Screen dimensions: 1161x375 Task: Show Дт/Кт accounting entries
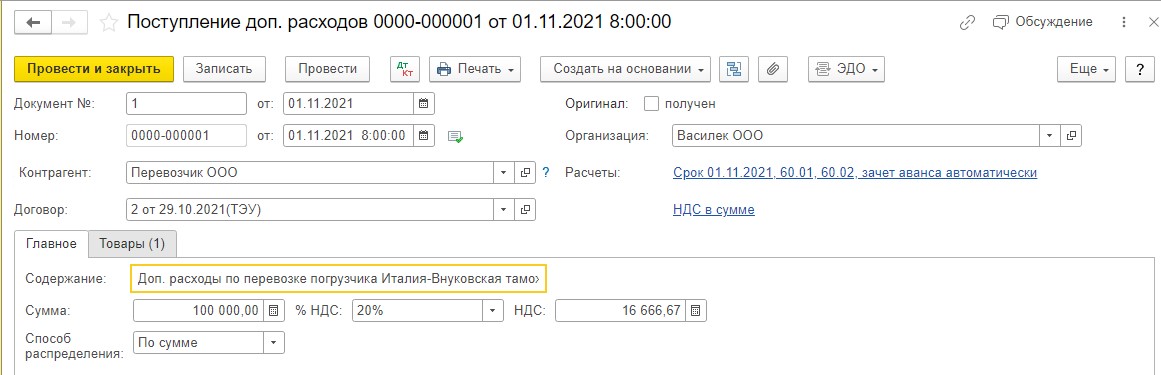(405, 69)
